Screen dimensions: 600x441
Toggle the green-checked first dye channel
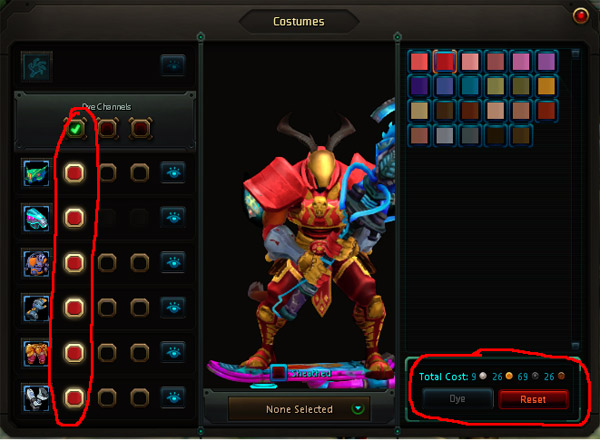(75, 129)
